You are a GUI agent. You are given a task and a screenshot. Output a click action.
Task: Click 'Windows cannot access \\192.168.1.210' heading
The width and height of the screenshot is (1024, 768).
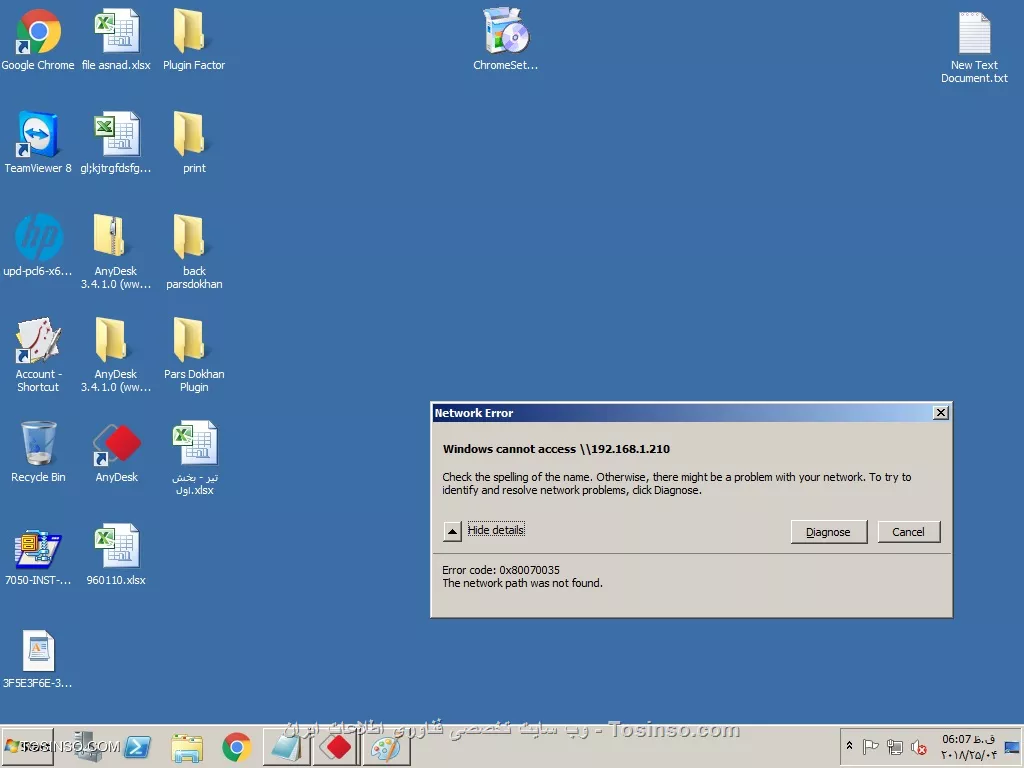point(556,449)
